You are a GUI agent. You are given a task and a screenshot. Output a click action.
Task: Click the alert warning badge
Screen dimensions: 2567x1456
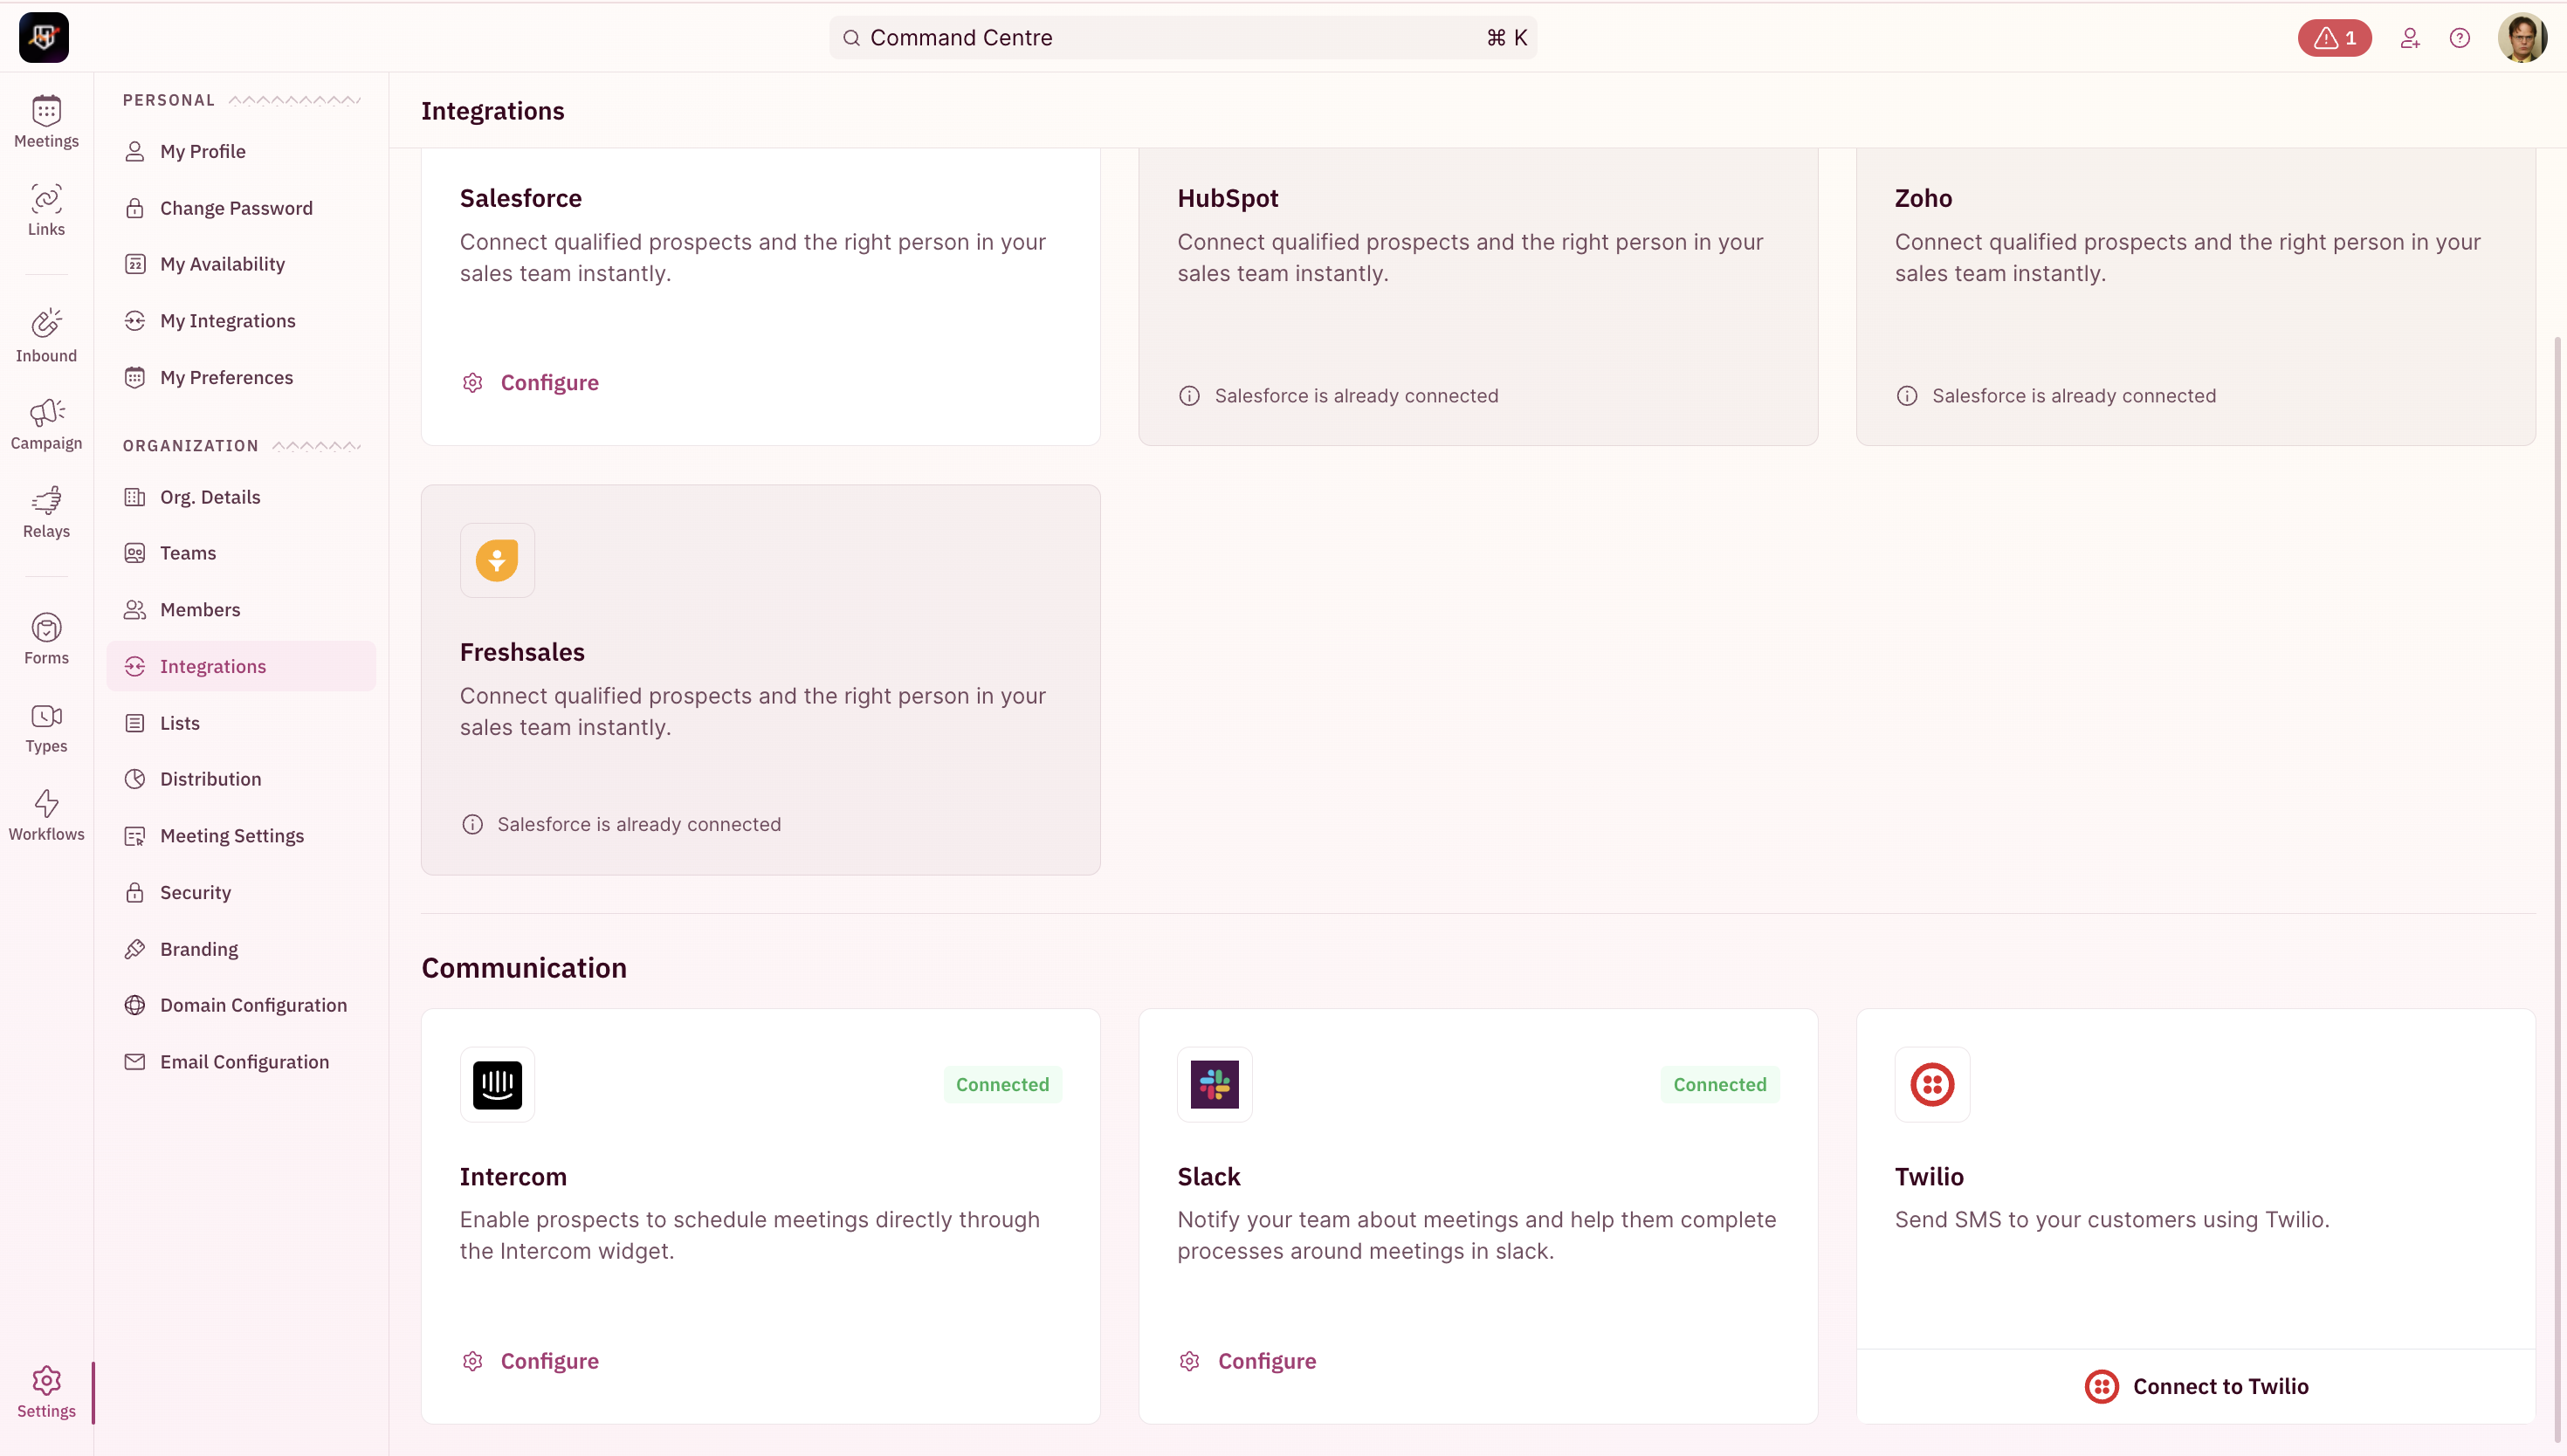pos(2333,38)
